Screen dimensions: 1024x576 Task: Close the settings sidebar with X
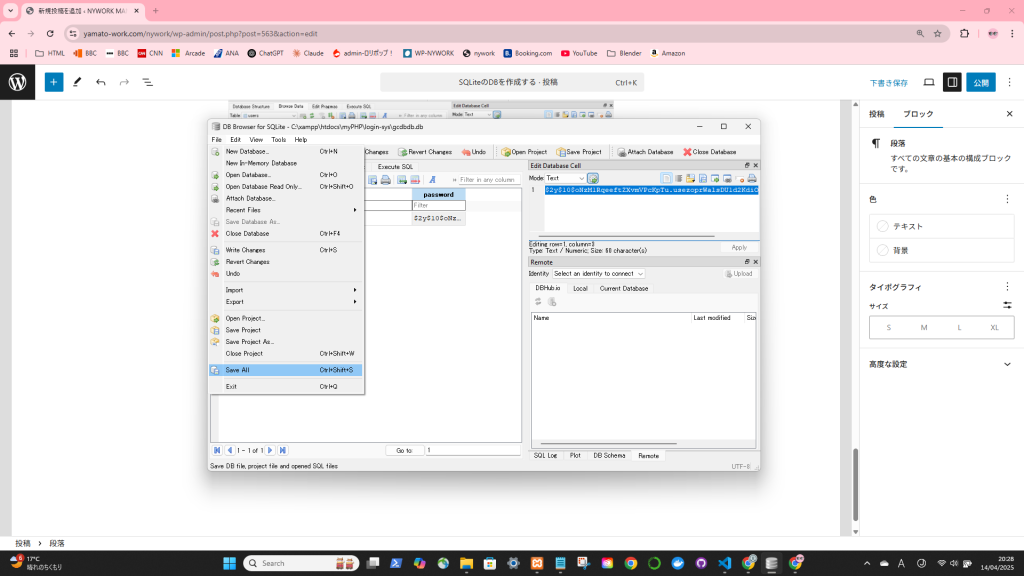tap(1009, 114)
